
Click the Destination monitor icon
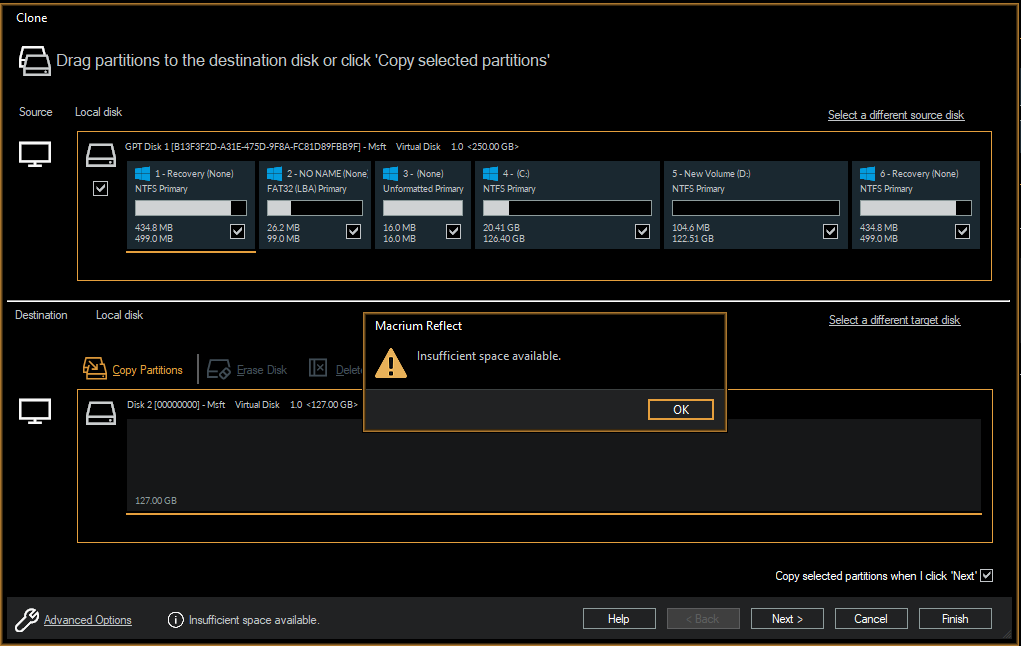pyautogui.click(x=34, y=412)
